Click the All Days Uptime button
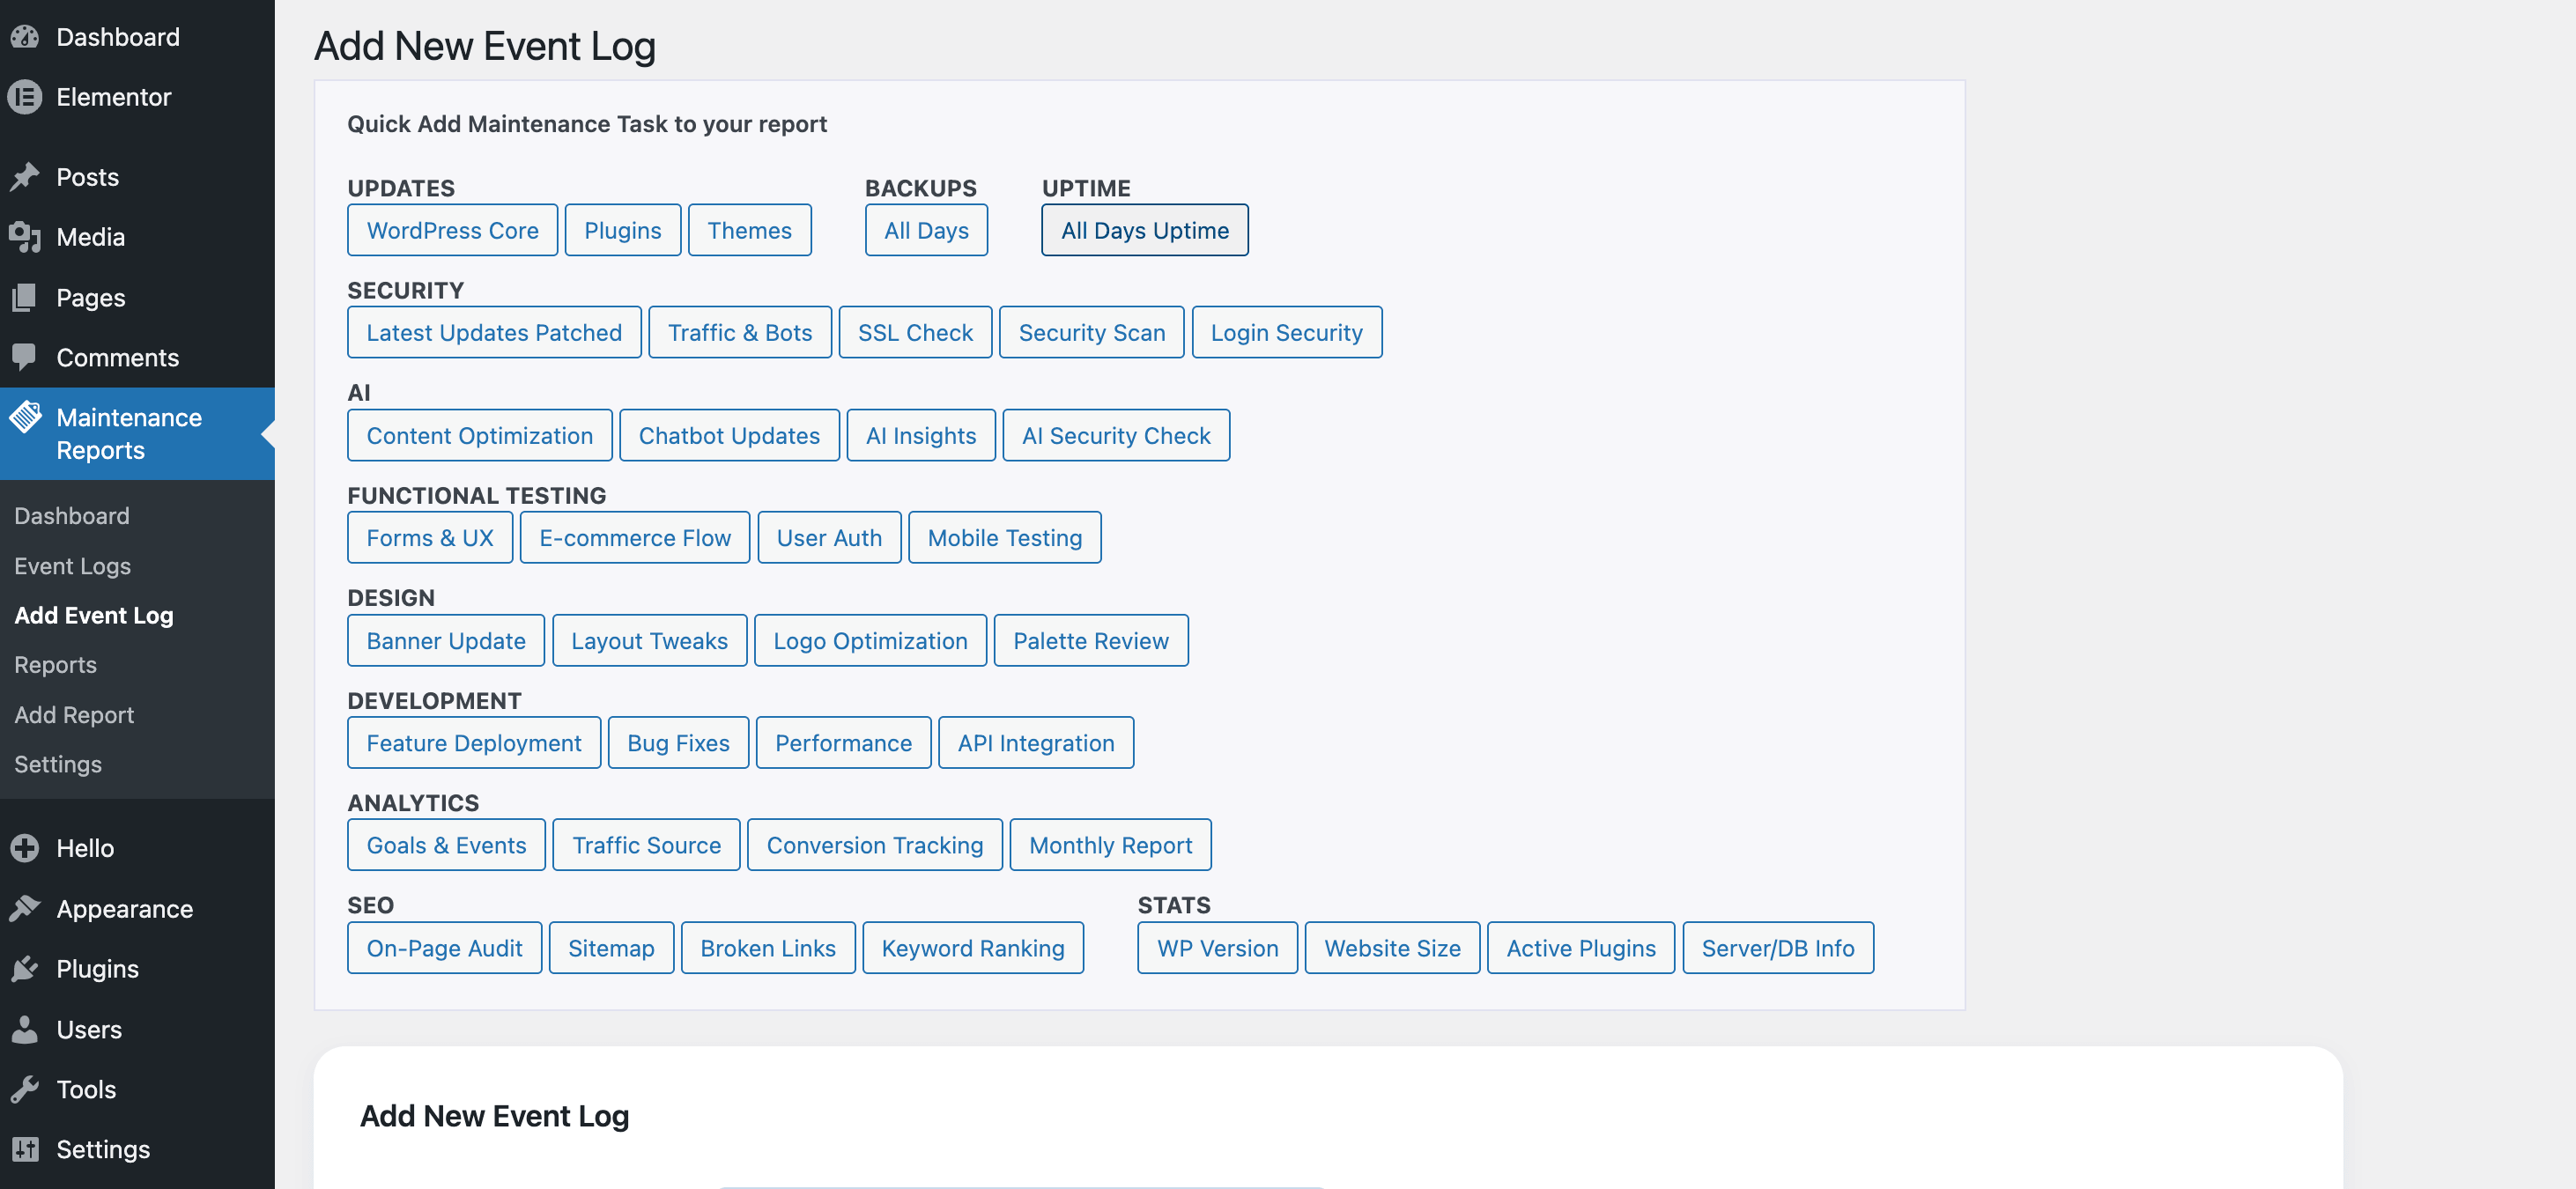The image size is (2576, 1189). (1144, 230)
